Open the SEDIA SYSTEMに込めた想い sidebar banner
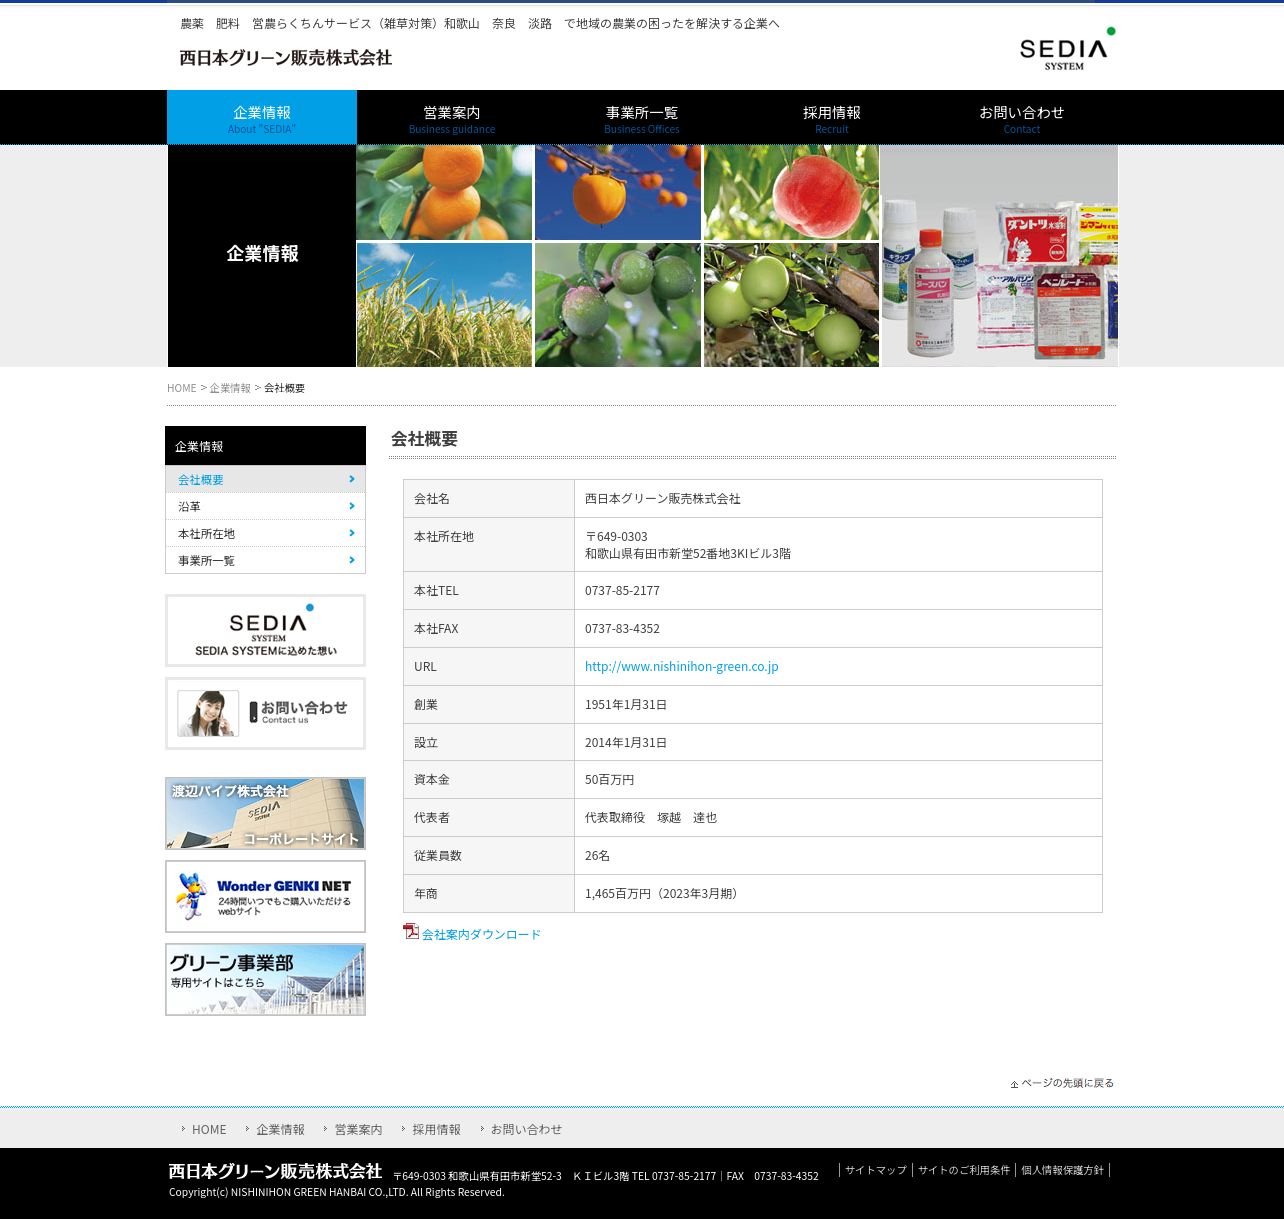 pyautogui.click(x=265, y=630)
